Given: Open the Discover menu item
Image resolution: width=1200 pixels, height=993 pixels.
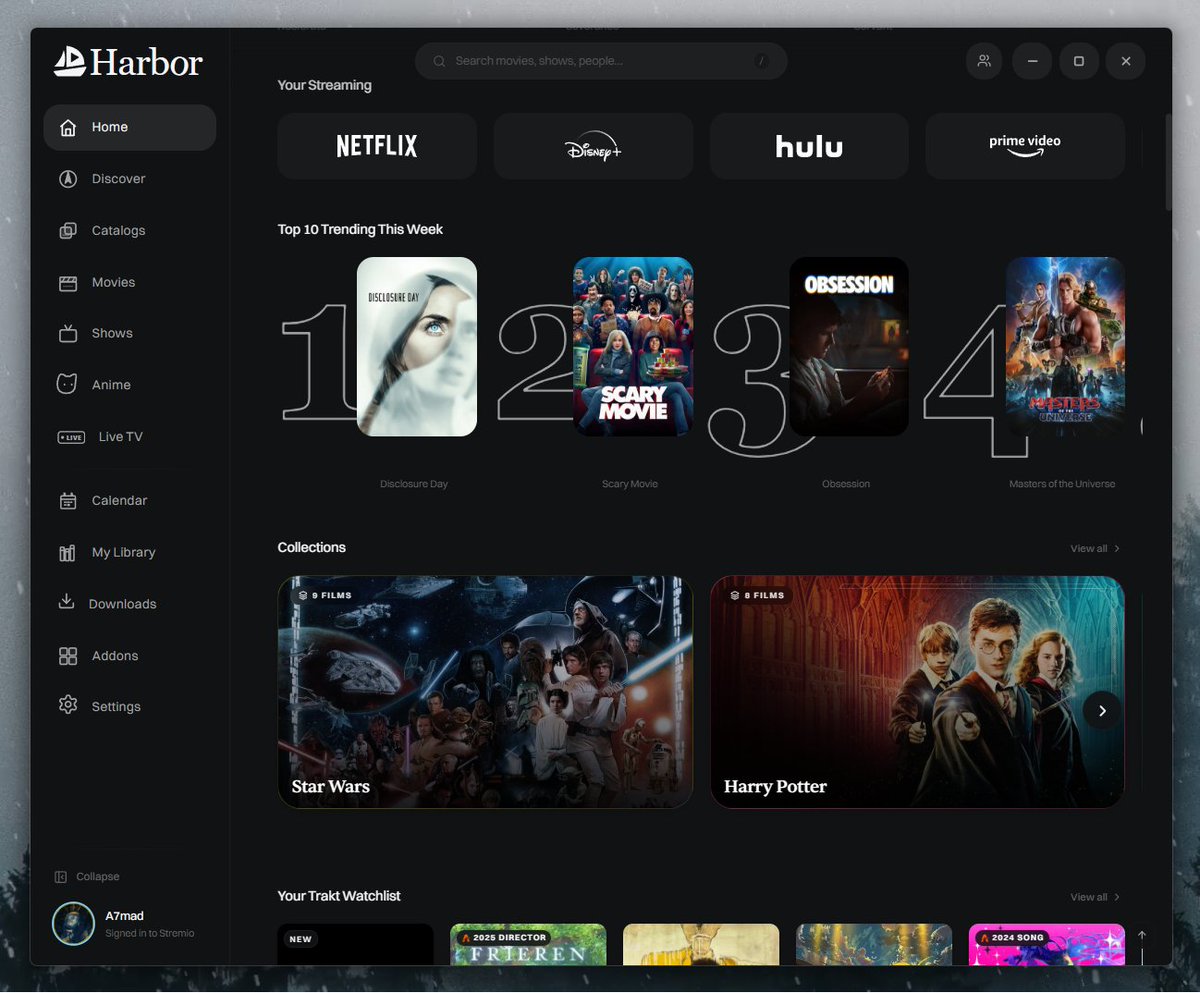Looking at the screenshot, I should 130,179.
